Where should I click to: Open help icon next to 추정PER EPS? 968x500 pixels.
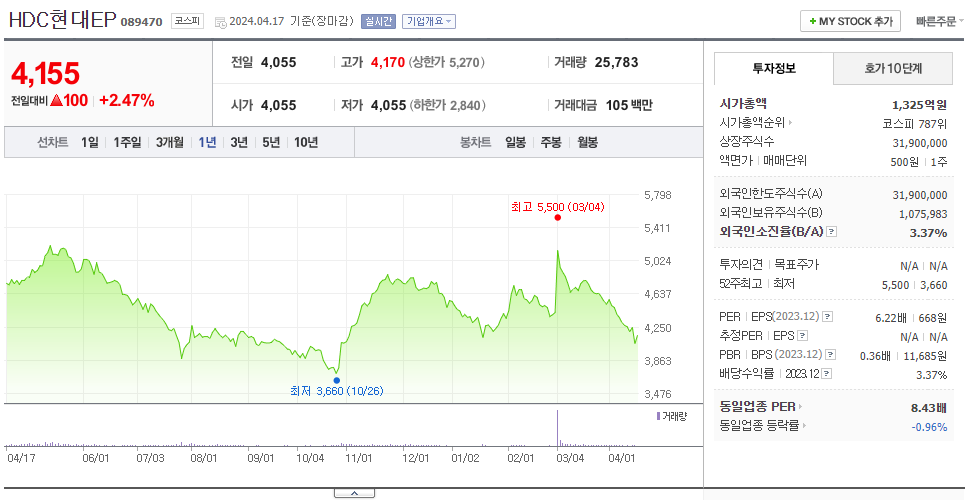803,336
